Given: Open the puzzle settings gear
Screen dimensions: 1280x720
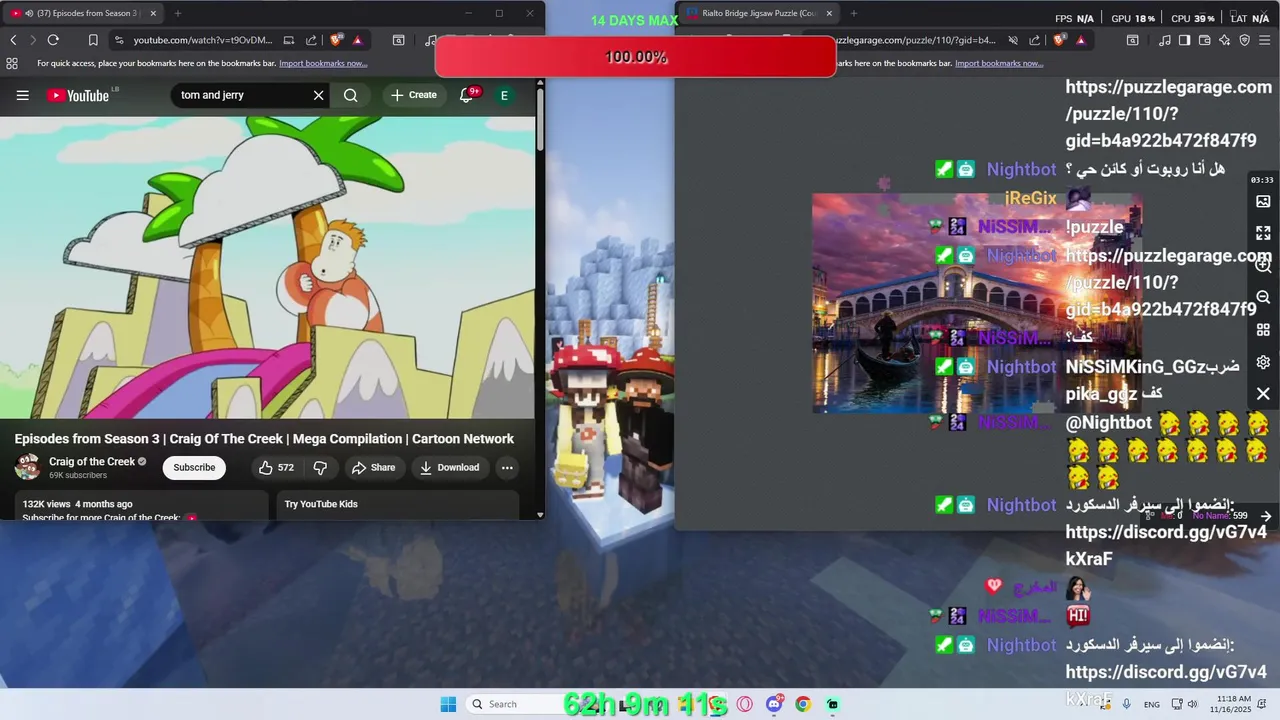Looking at the screenshot, I should [1263, 362].
